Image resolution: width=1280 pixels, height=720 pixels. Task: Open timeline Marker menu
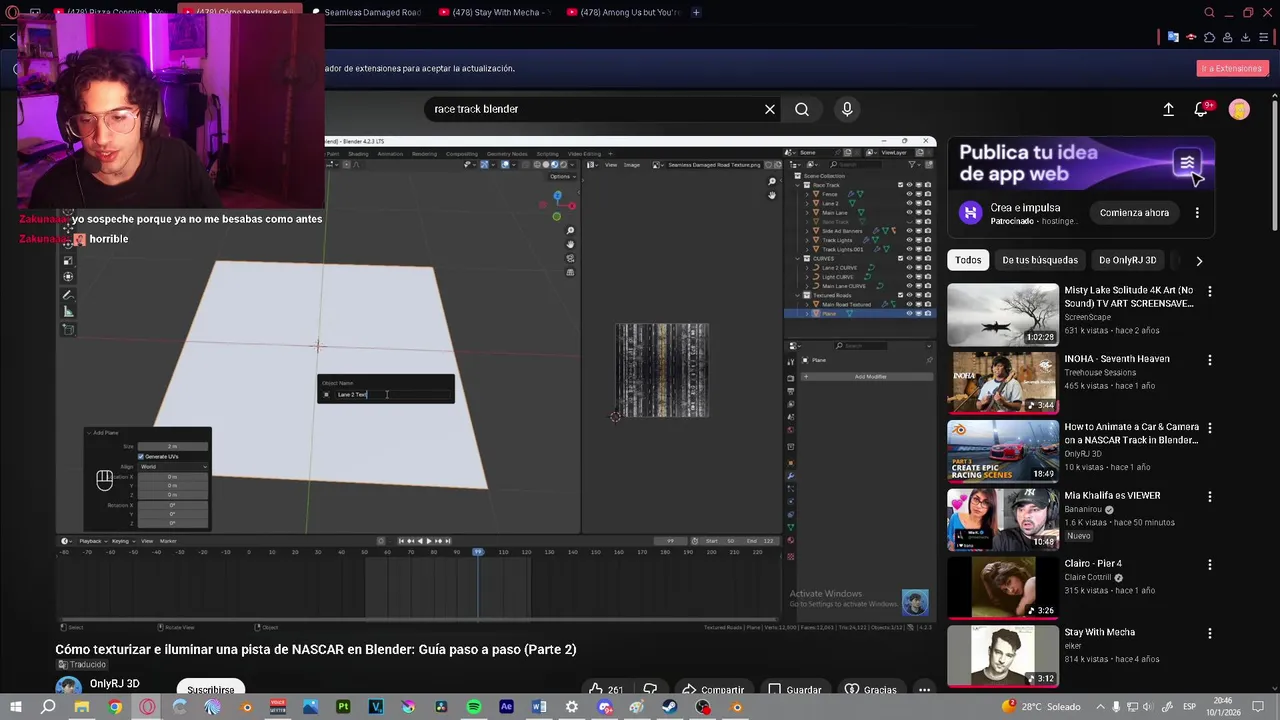(x=168, y=541)
